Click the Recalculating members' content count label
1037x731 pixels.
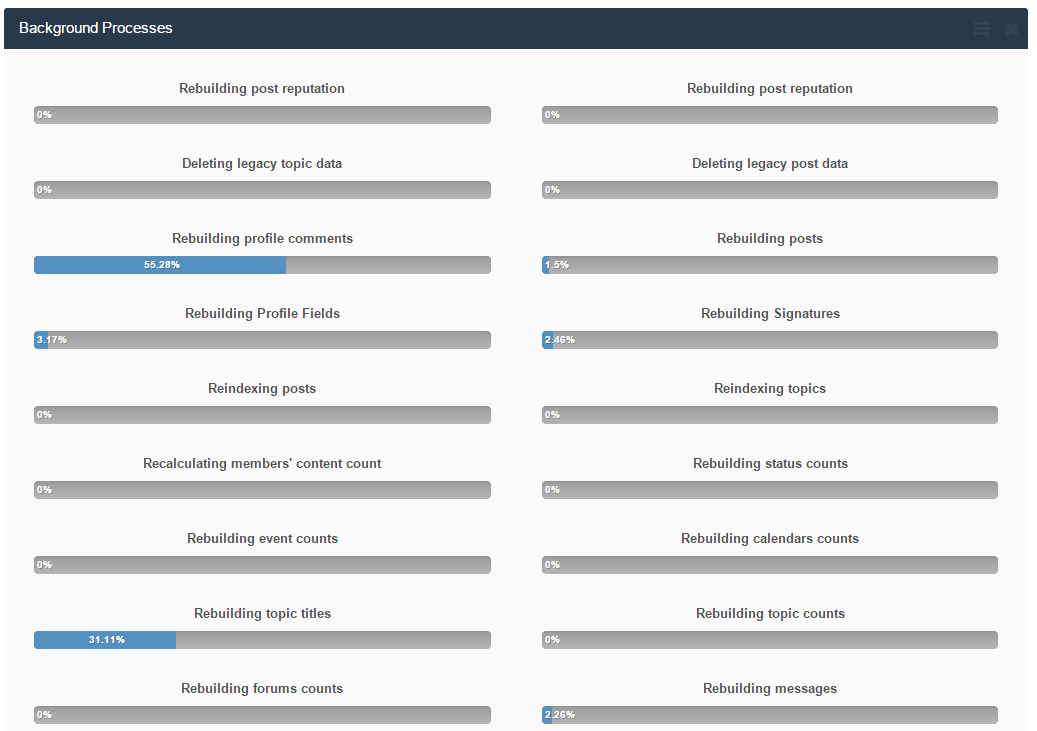[262, 463]
